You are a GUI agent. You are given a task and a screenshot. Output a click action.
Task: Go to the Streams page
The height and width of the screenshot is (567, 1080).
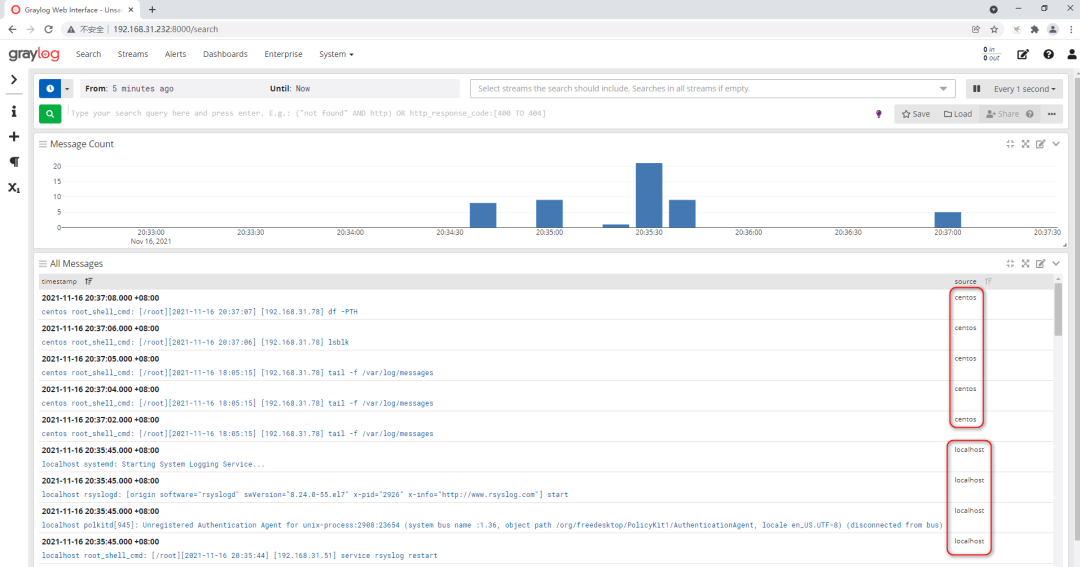[132, 54]
